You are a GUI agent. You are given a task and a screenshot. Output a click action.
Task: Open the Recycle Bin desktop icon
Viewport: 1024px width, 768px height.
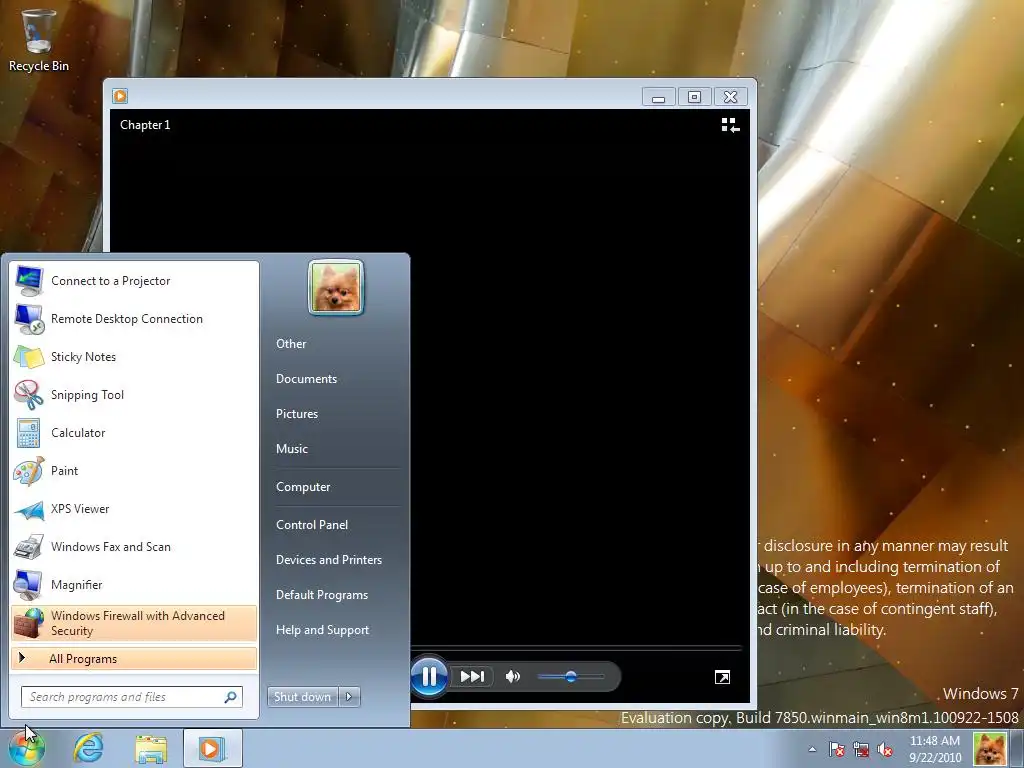point(39,39)
